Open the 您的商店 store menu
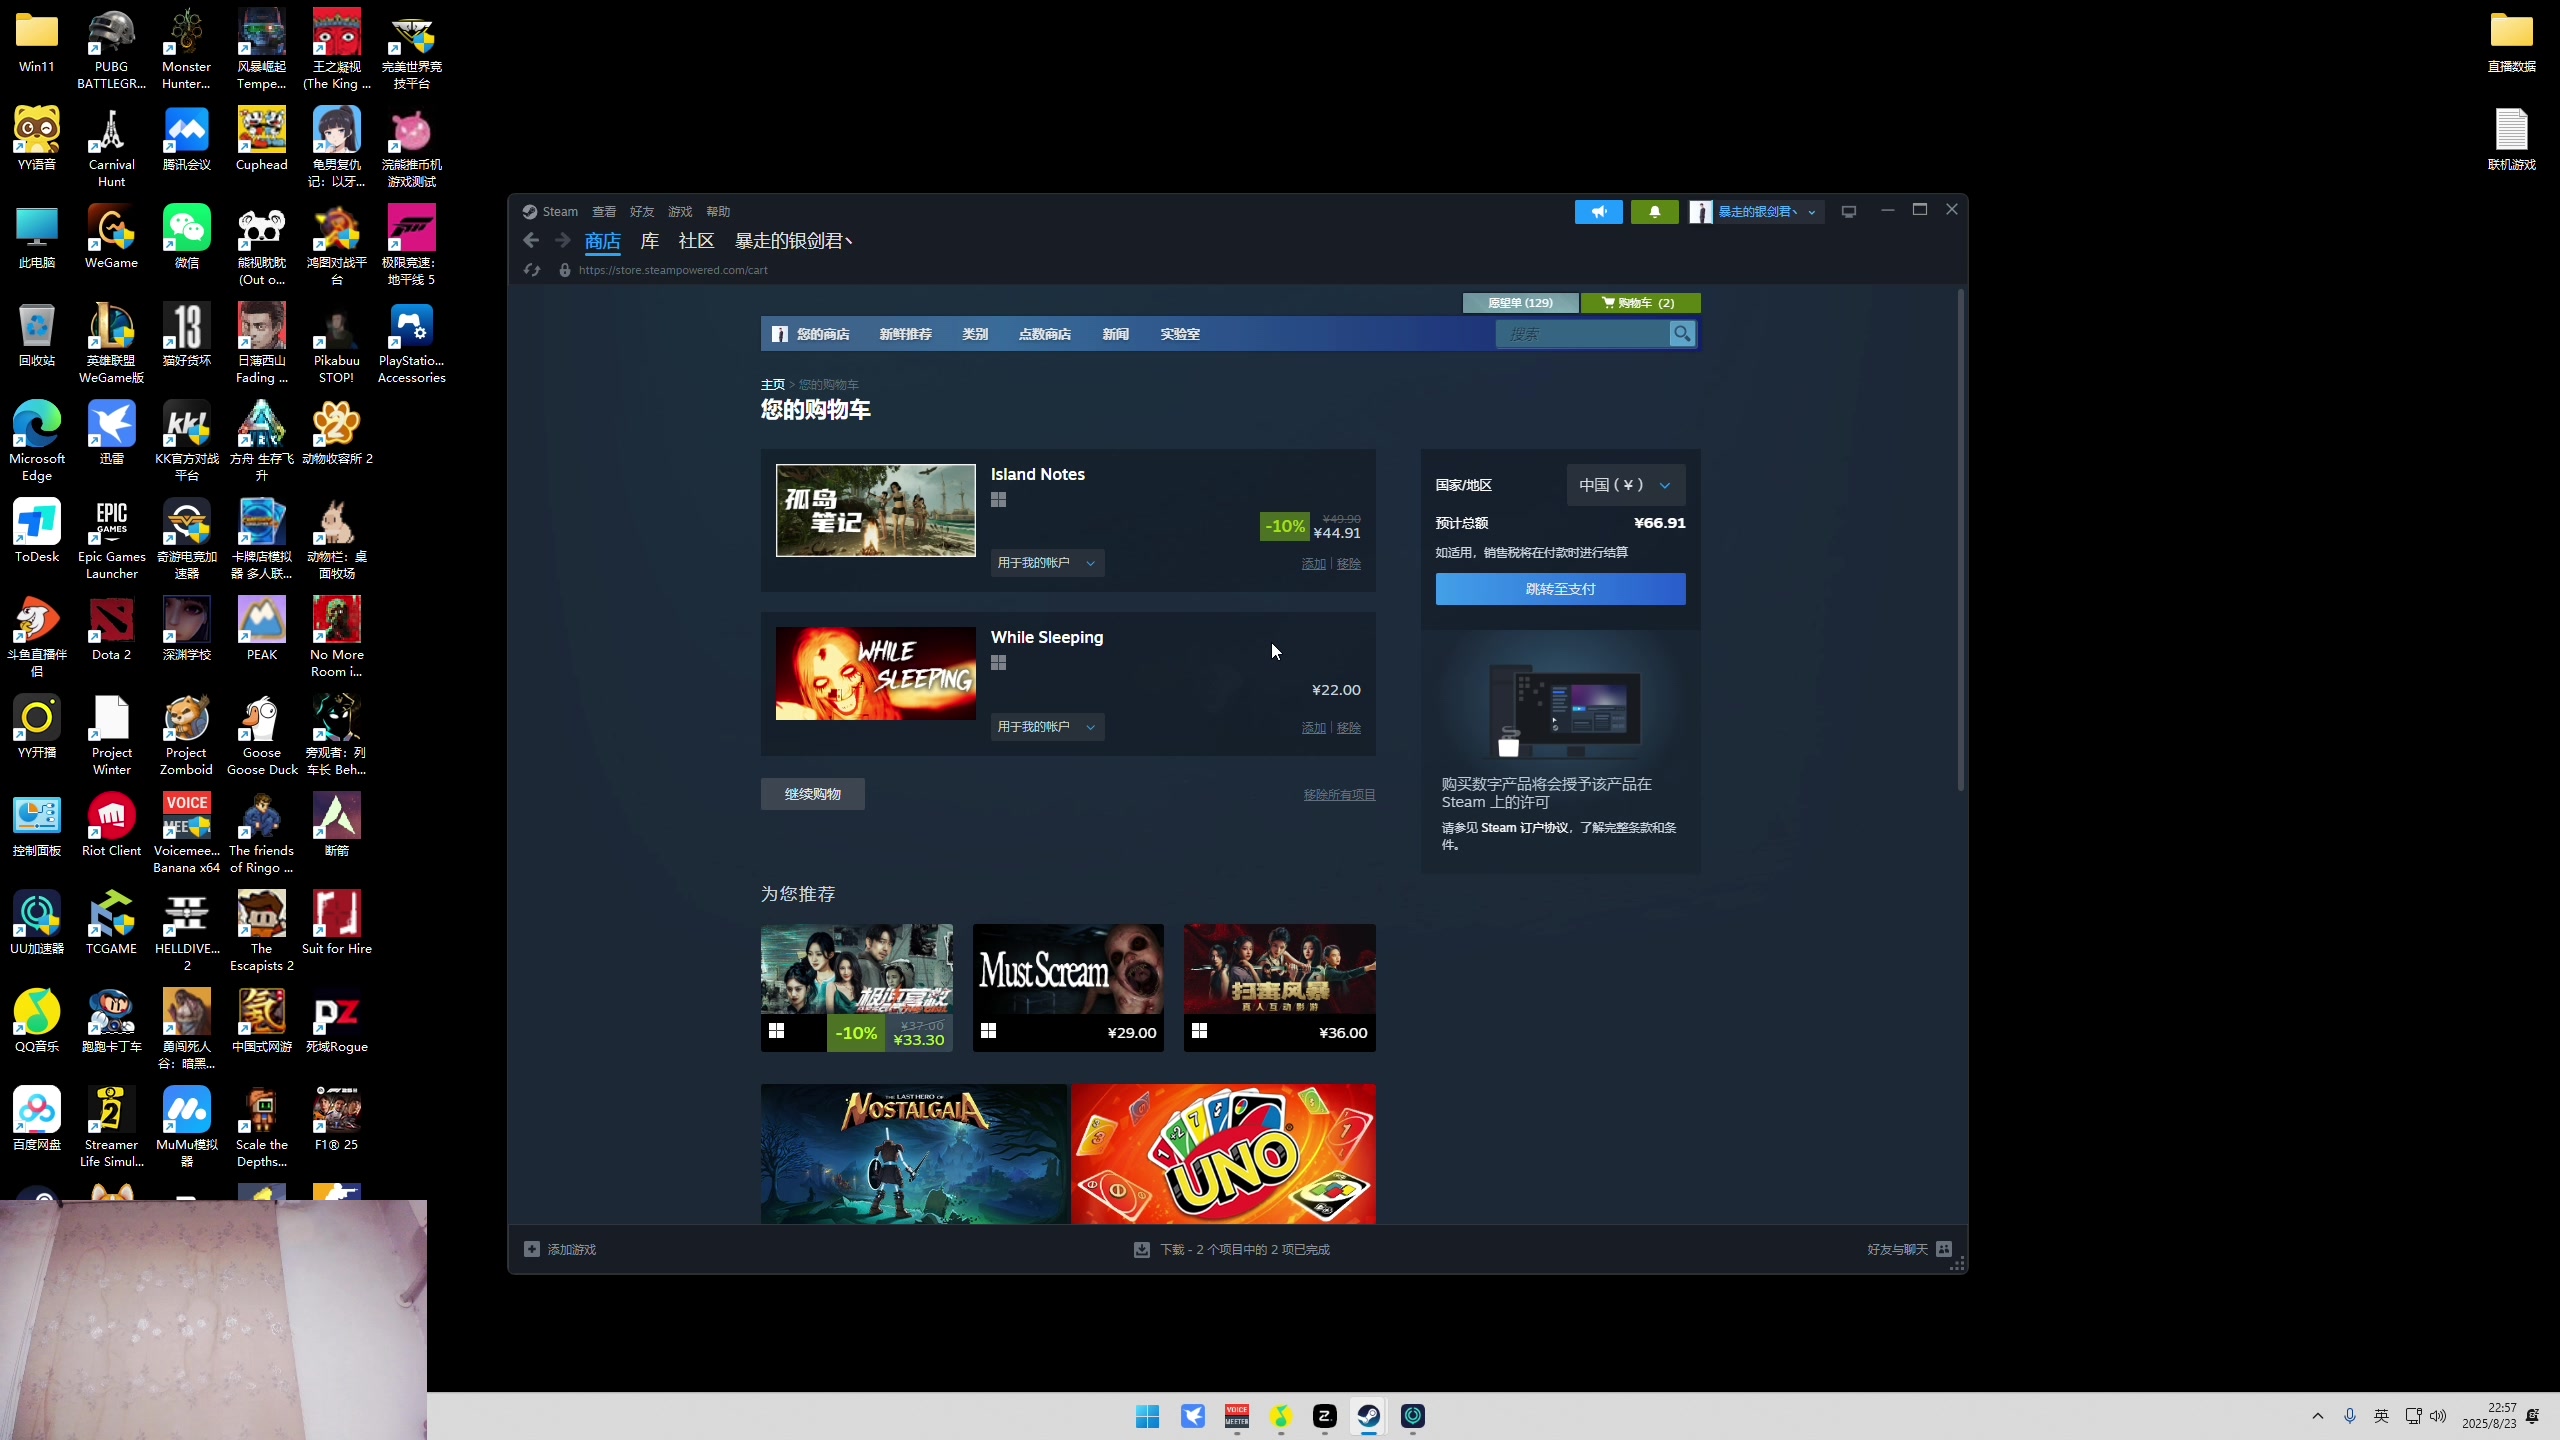This screenshot has width=2560, height=1440. 822,334
